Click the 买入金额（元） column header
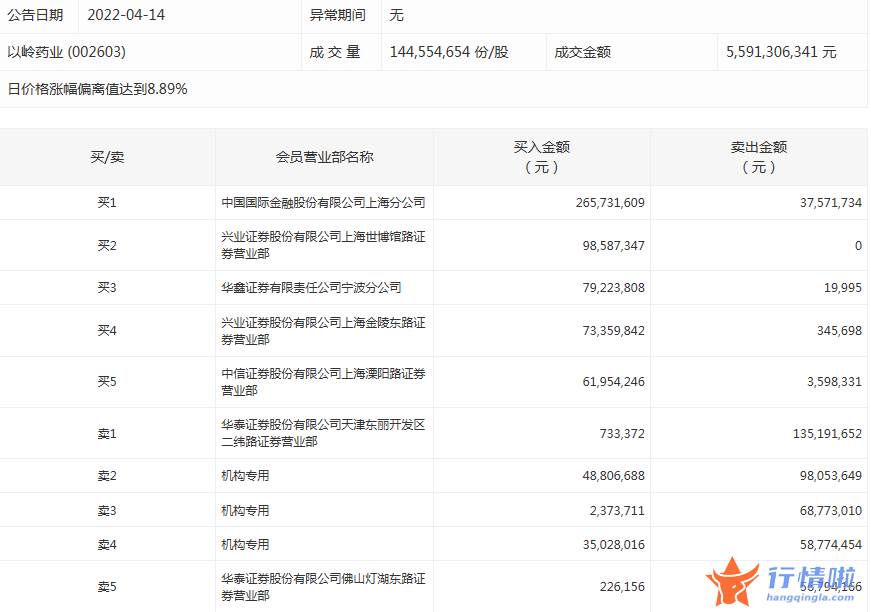 pos(542,157)
